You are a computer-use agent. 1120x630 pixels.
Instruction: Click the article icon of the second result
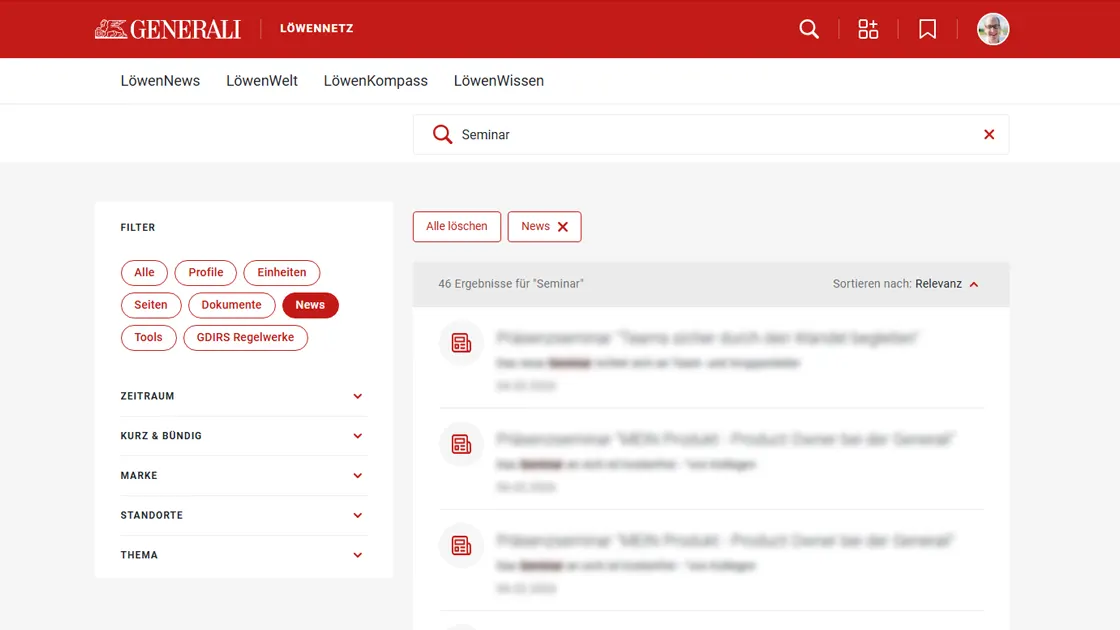coord(461,444)
